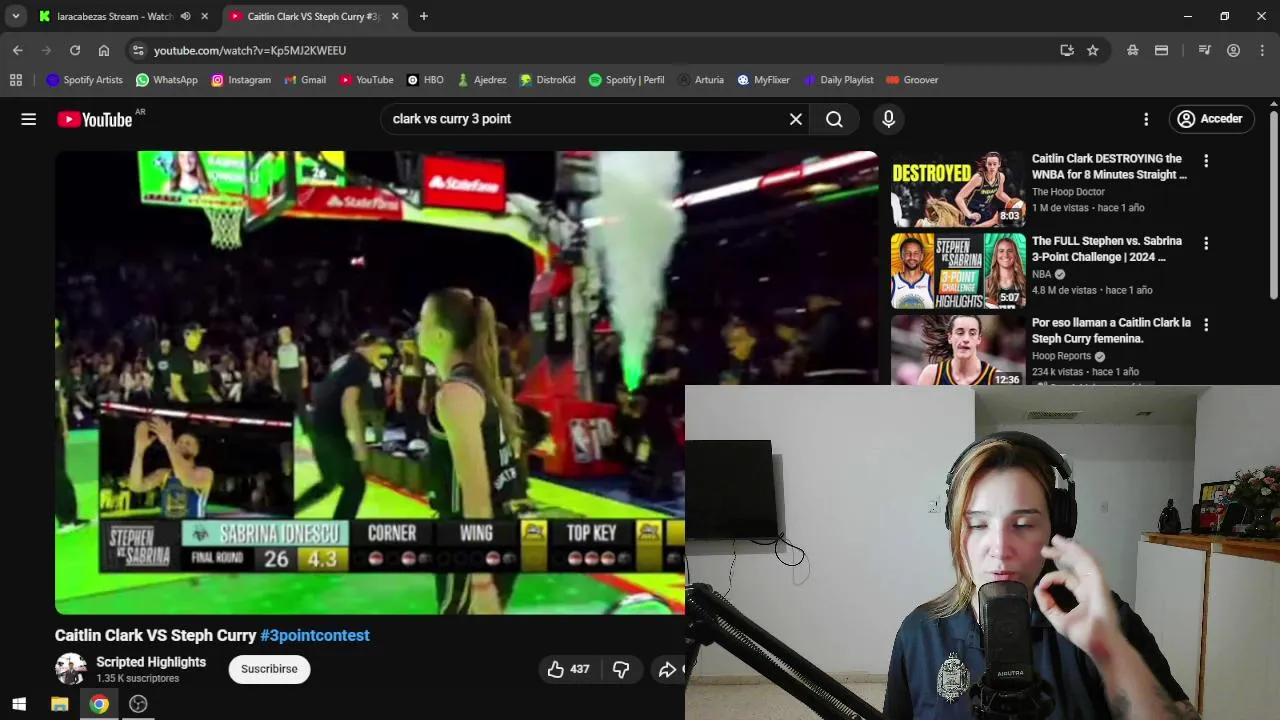Open the apps grid icon in bookmarks bar
Screen dimensions: 1280x720
click(x=16, y=80)
